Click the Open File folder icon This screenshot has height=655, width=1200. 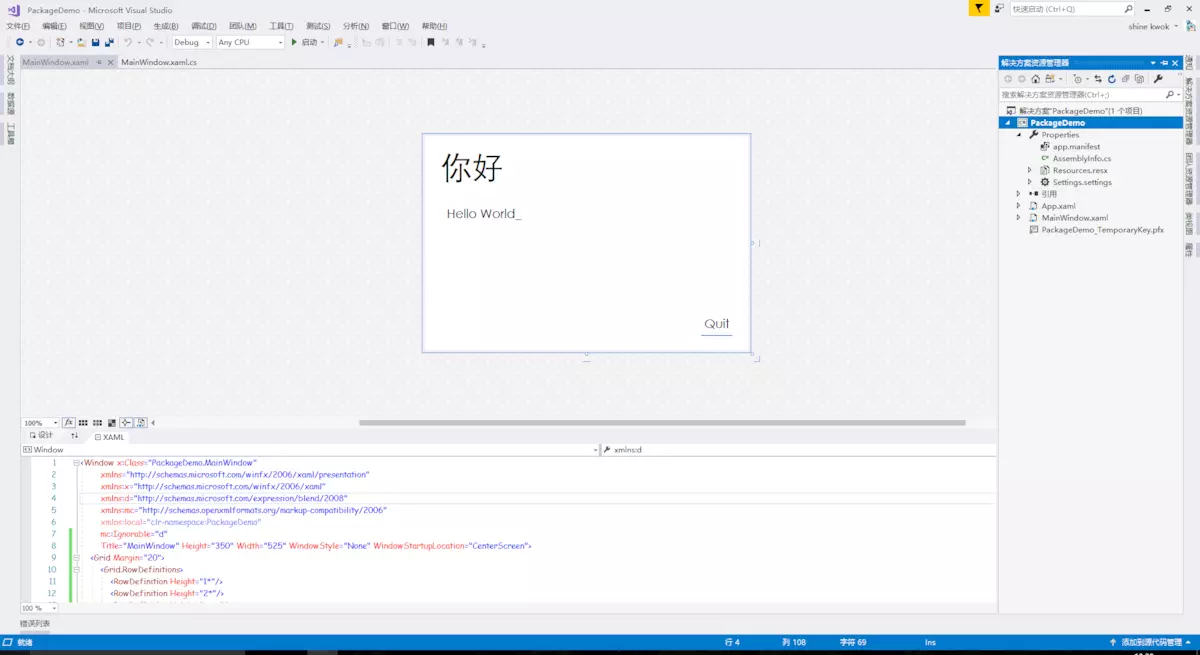[x=82, y=42]
